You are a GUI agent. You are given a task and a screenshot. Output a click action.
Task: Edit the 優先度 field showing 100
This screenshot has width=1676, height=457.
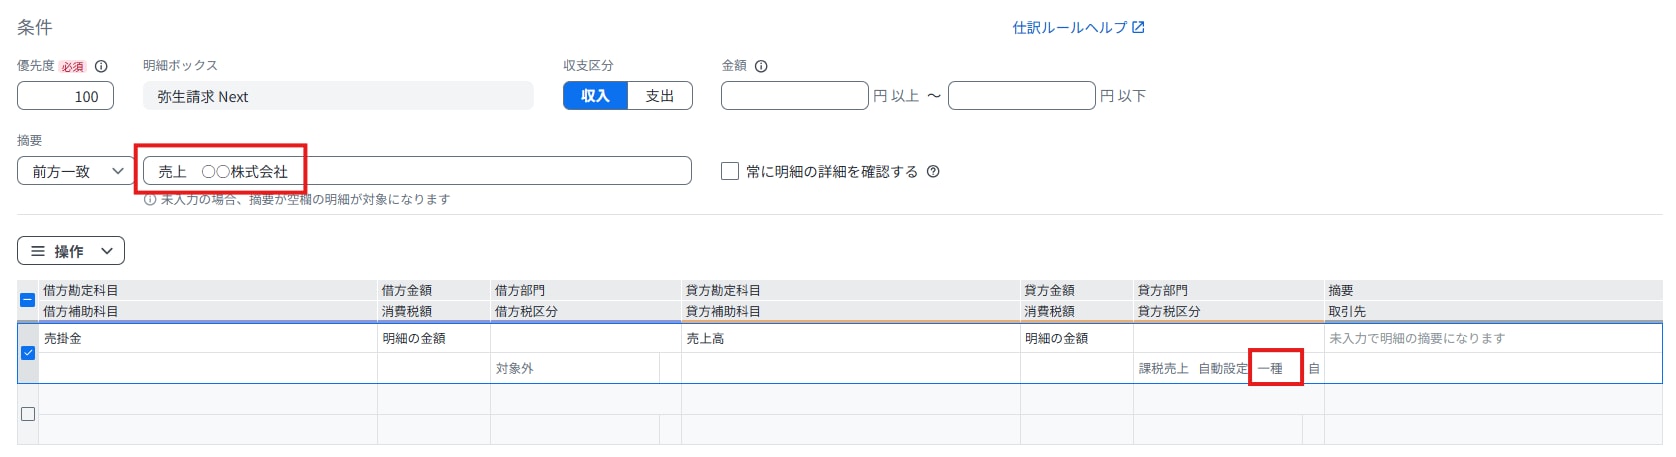coord(65,96)
